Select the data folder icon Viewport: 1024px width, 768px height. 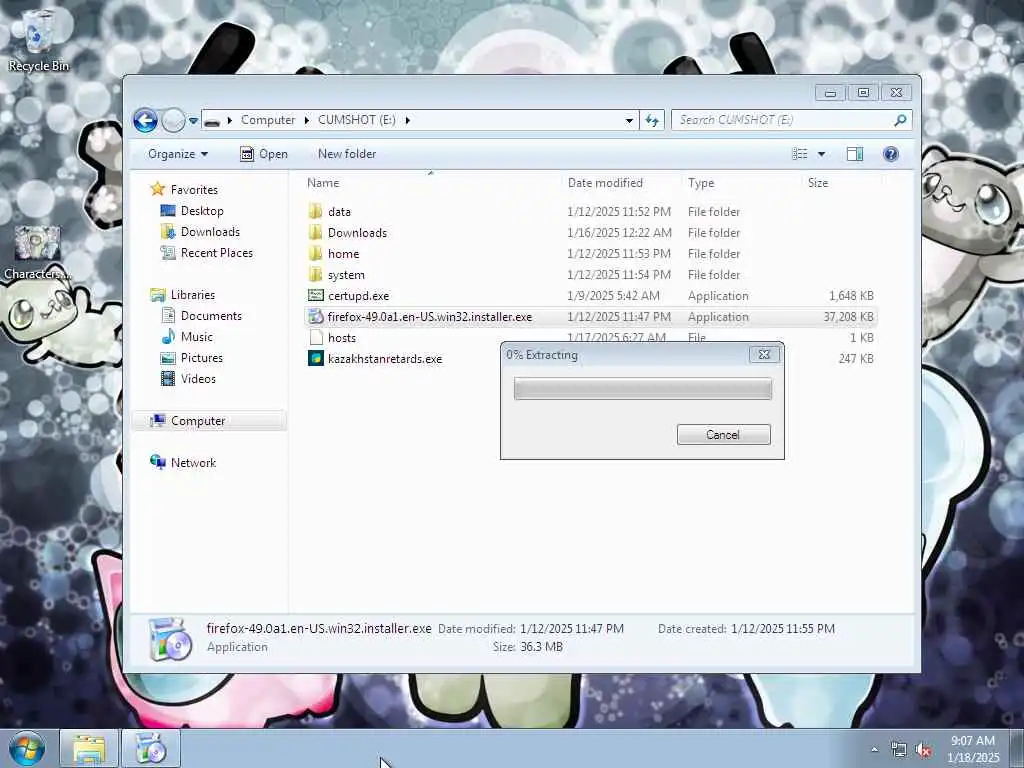315,212
